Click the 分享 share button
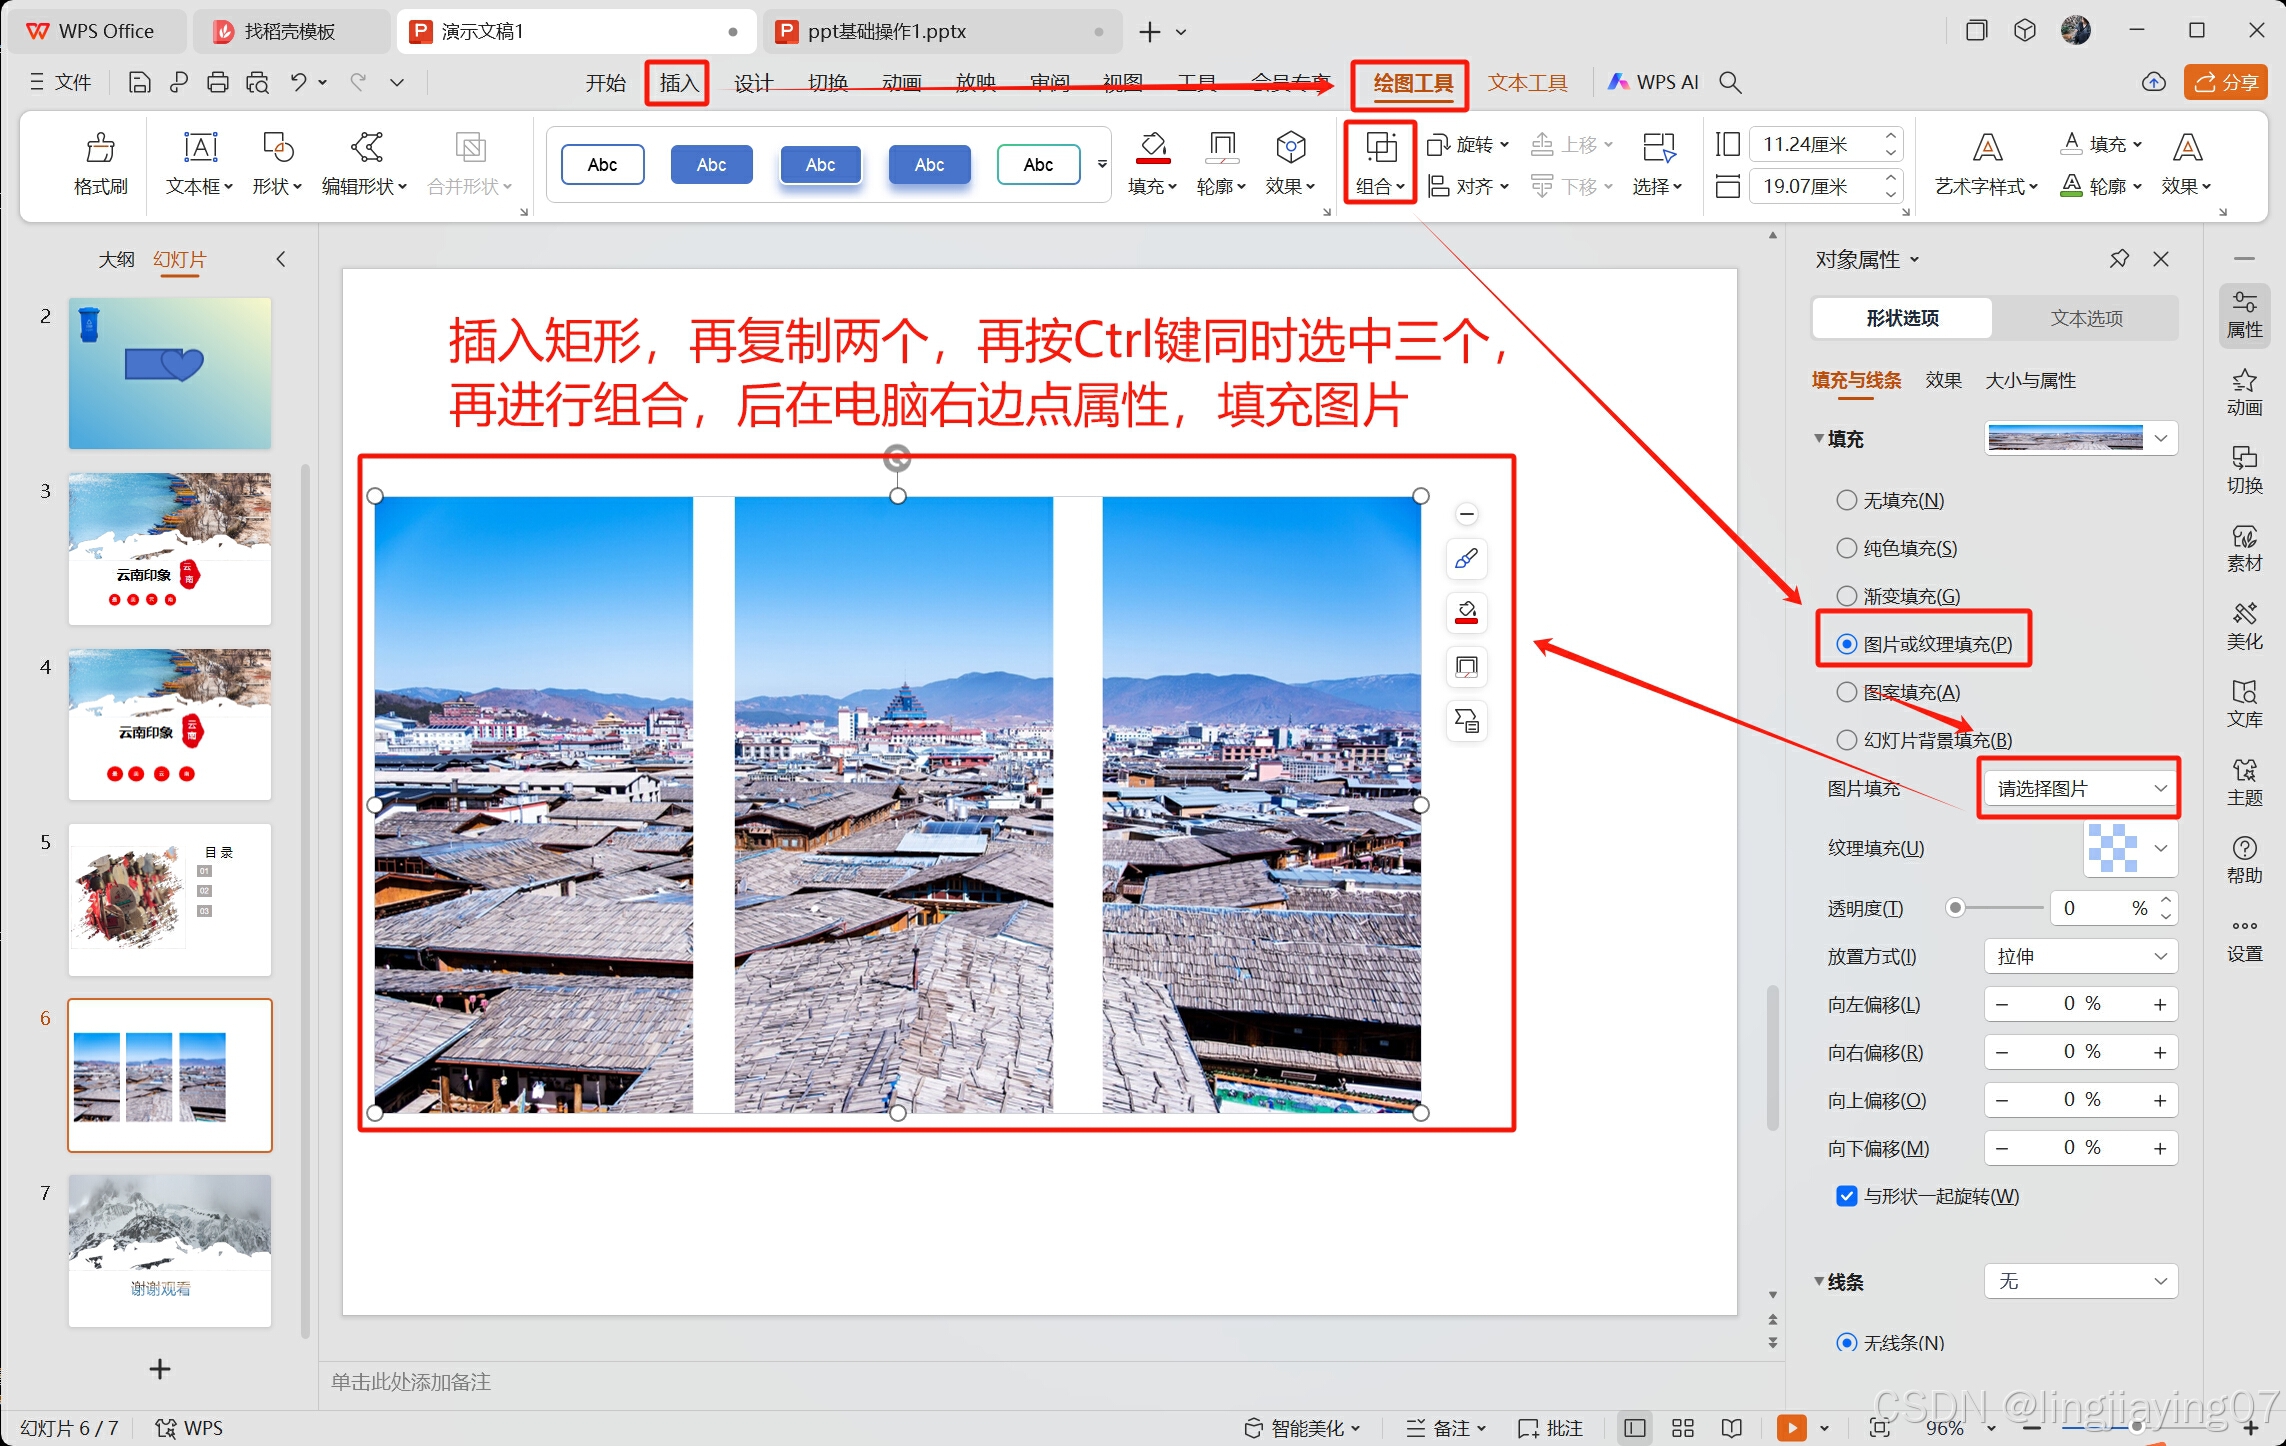This screenshot has width=2286, height=1446. click(x=2225, y=83)
